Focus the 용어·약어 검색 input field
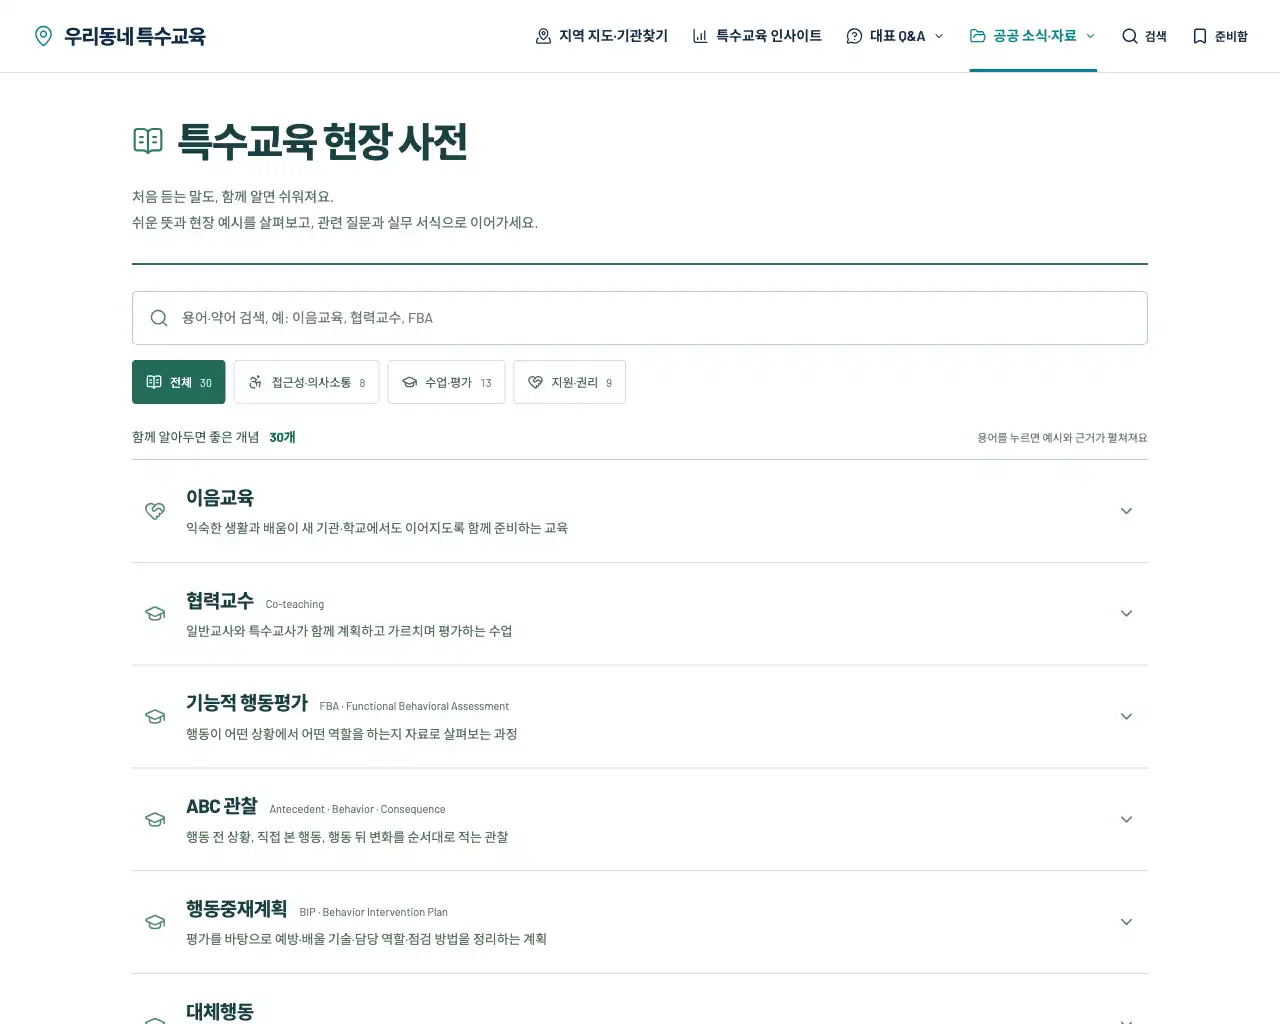This screenshot has height=1024, width=1280. (x=640, y=318)
